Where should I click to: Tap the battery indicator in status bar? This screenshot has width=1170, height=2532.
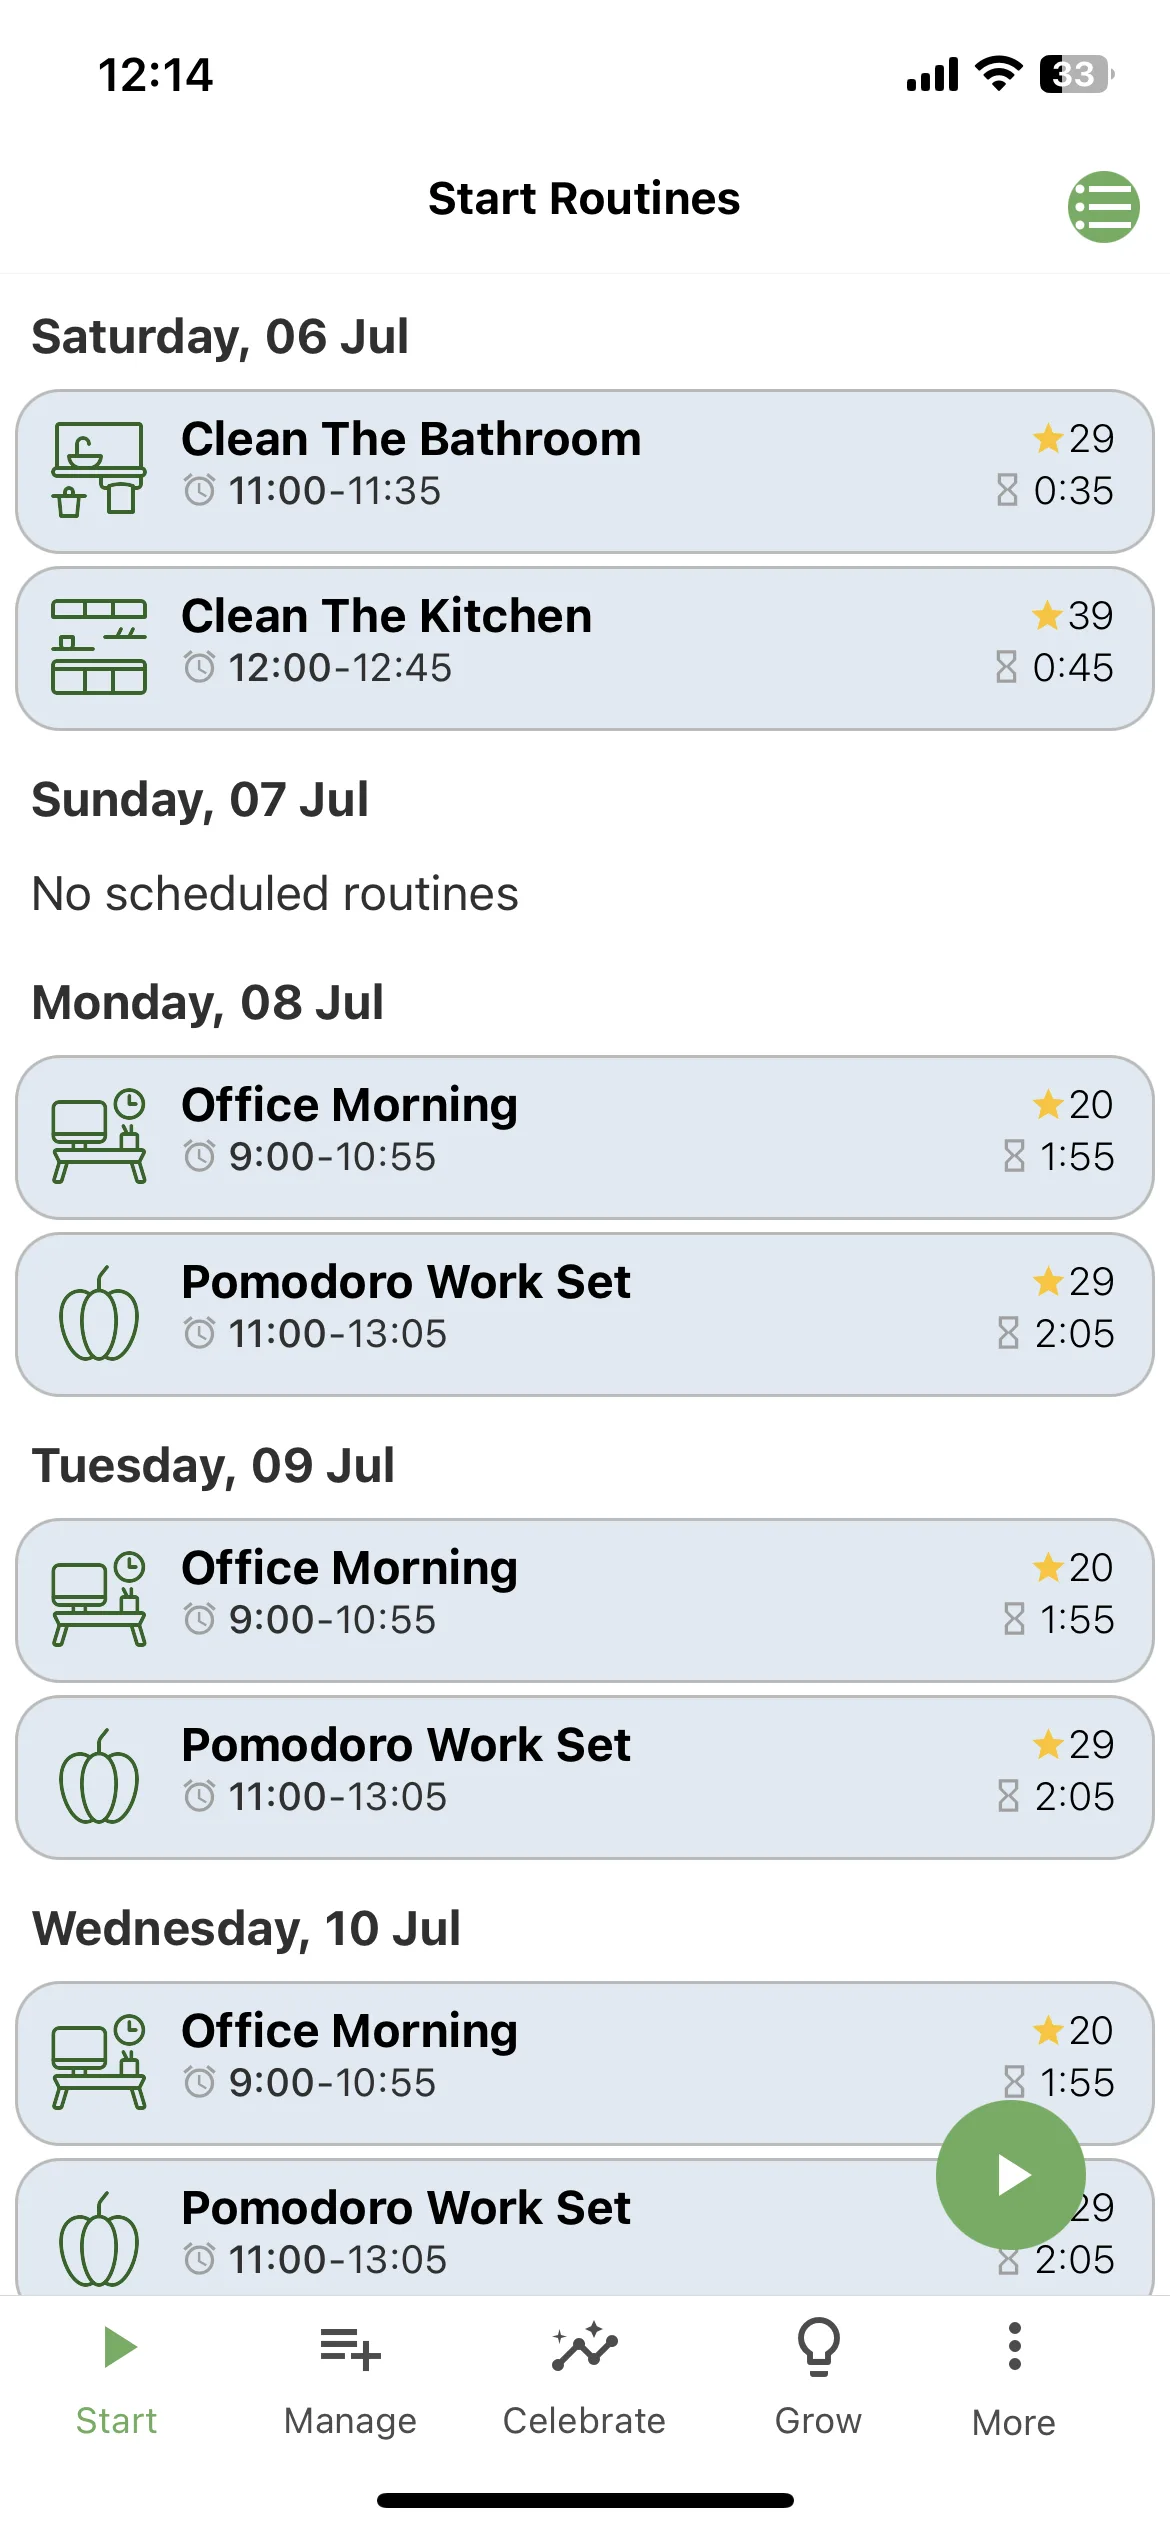(1076, 74)
